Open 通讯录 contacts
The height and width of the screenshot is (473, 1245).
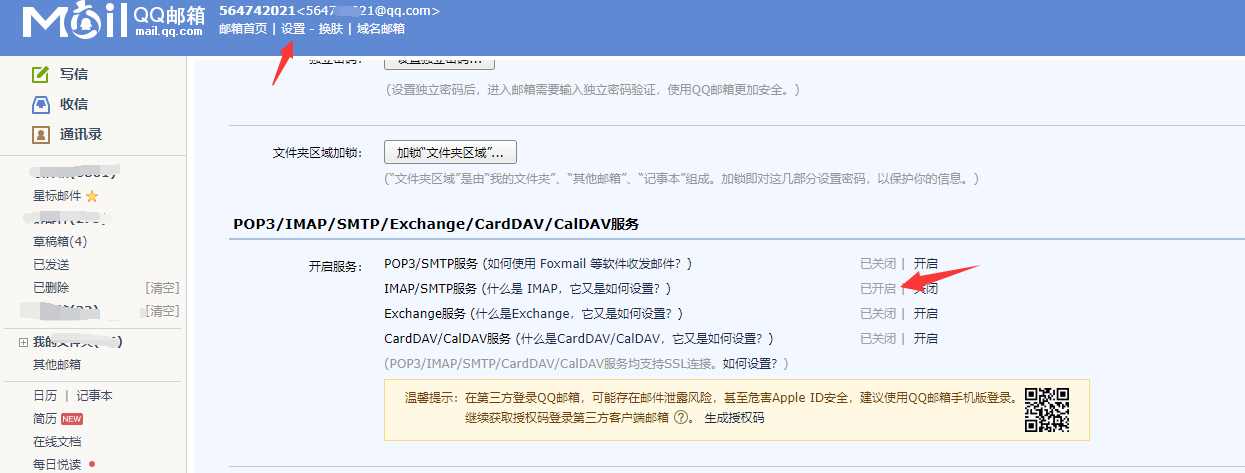80,134
